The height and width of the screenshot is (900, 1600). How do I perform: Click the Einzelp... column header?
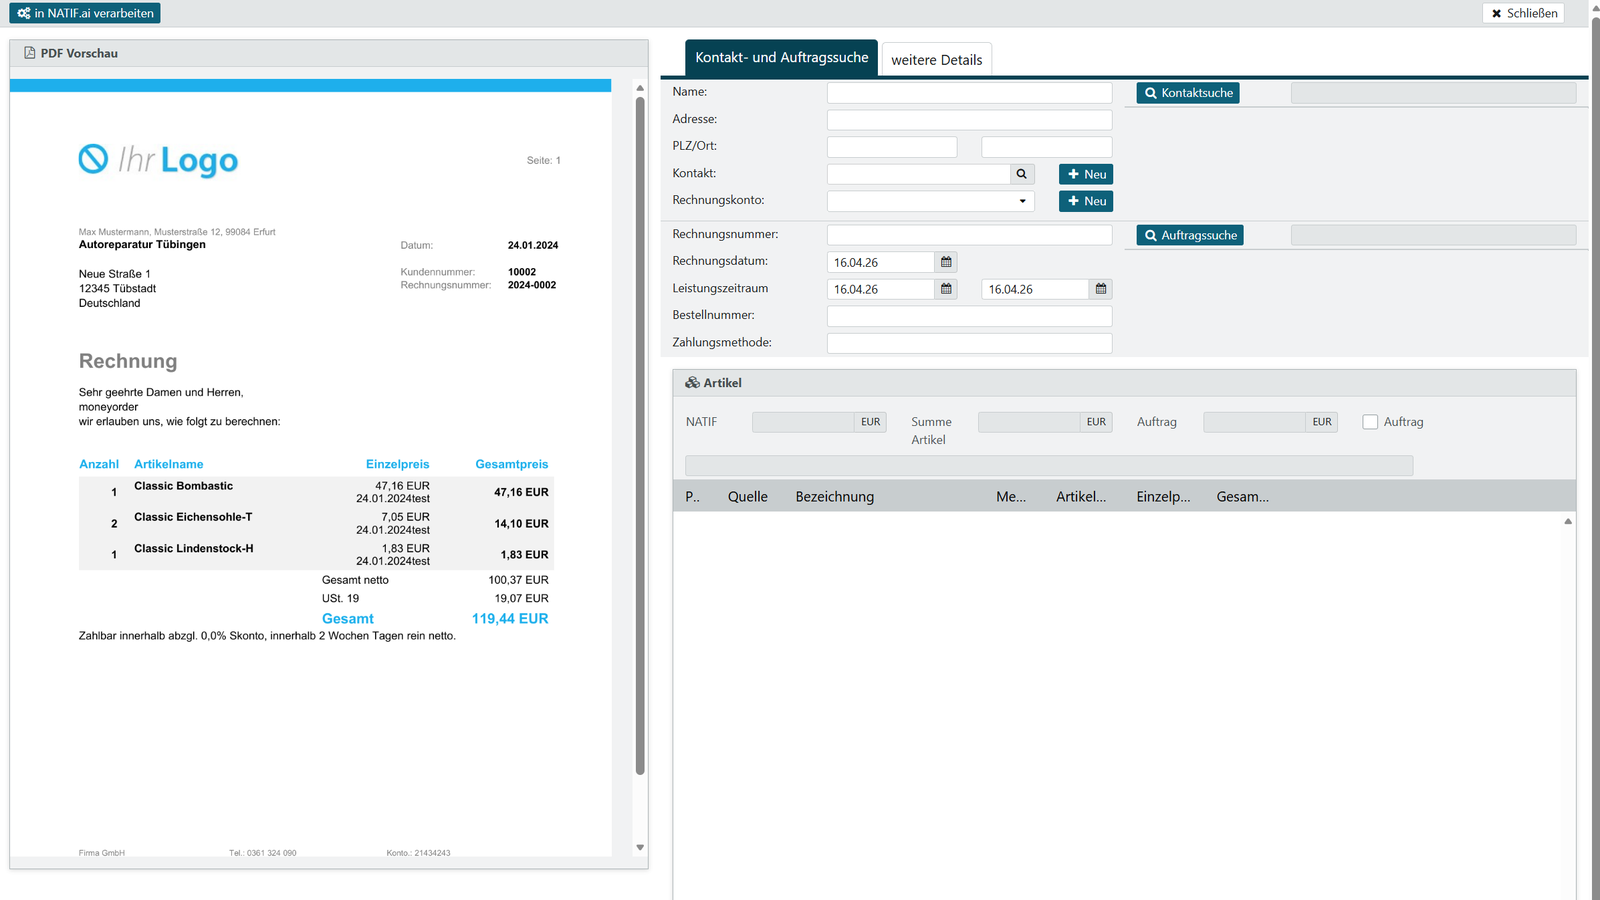pyautogui.click(x=1163, y=497)
